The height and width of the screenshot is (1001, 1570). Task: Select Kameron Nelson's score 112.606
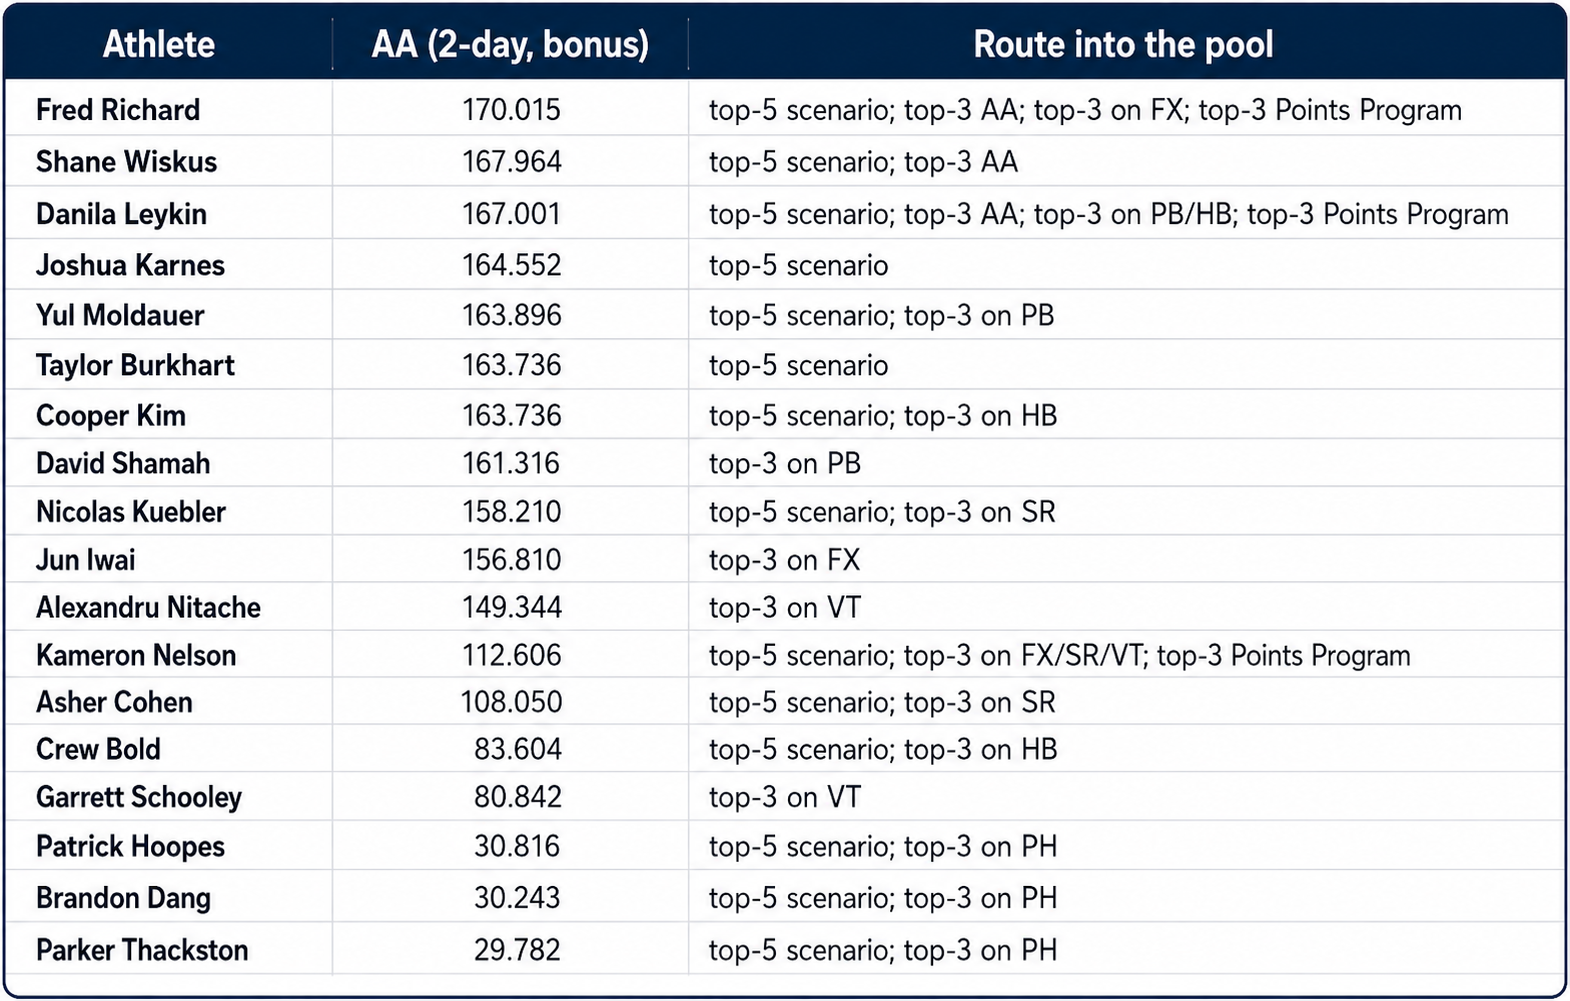pyautogui.click(x=511, y=656)
